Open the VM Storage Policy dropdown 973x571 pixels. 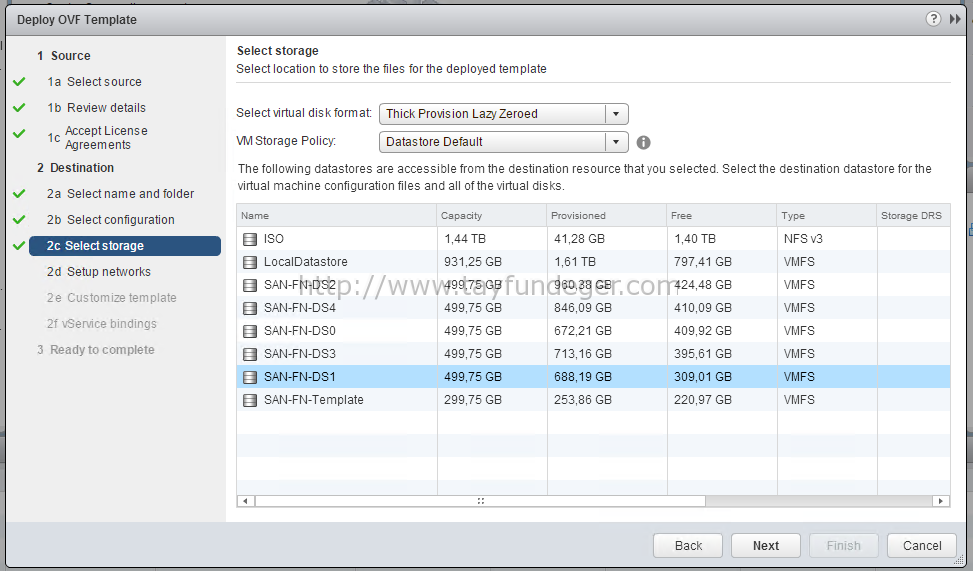[x=504, y=142]
